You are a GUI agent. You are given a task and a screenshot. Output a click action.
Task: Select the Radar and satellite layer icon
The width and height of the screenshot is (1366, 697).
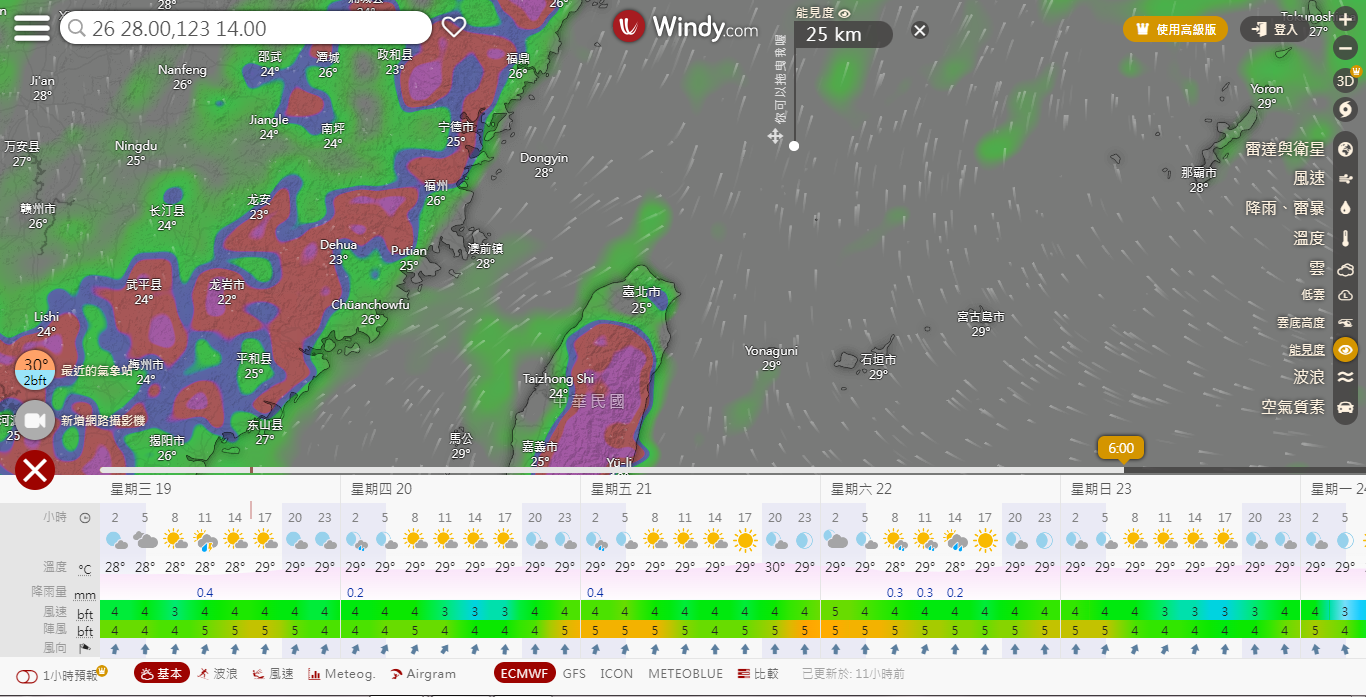coord(1346,149)
